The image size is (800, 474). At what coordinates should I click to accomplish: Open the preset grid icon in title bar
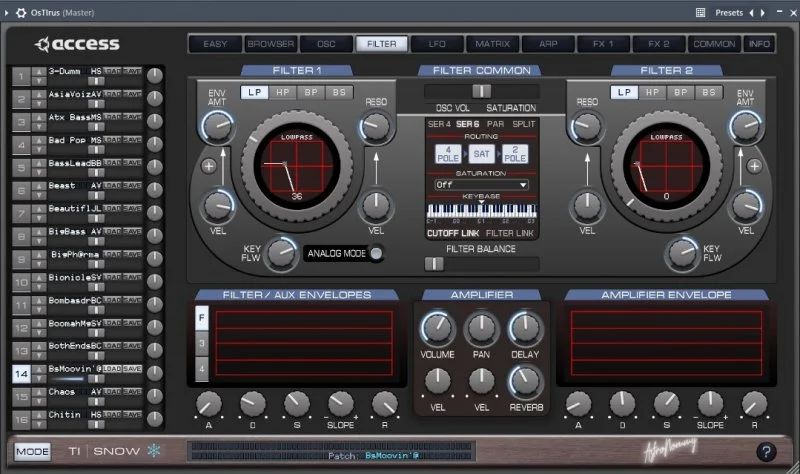tap(701, 13)
